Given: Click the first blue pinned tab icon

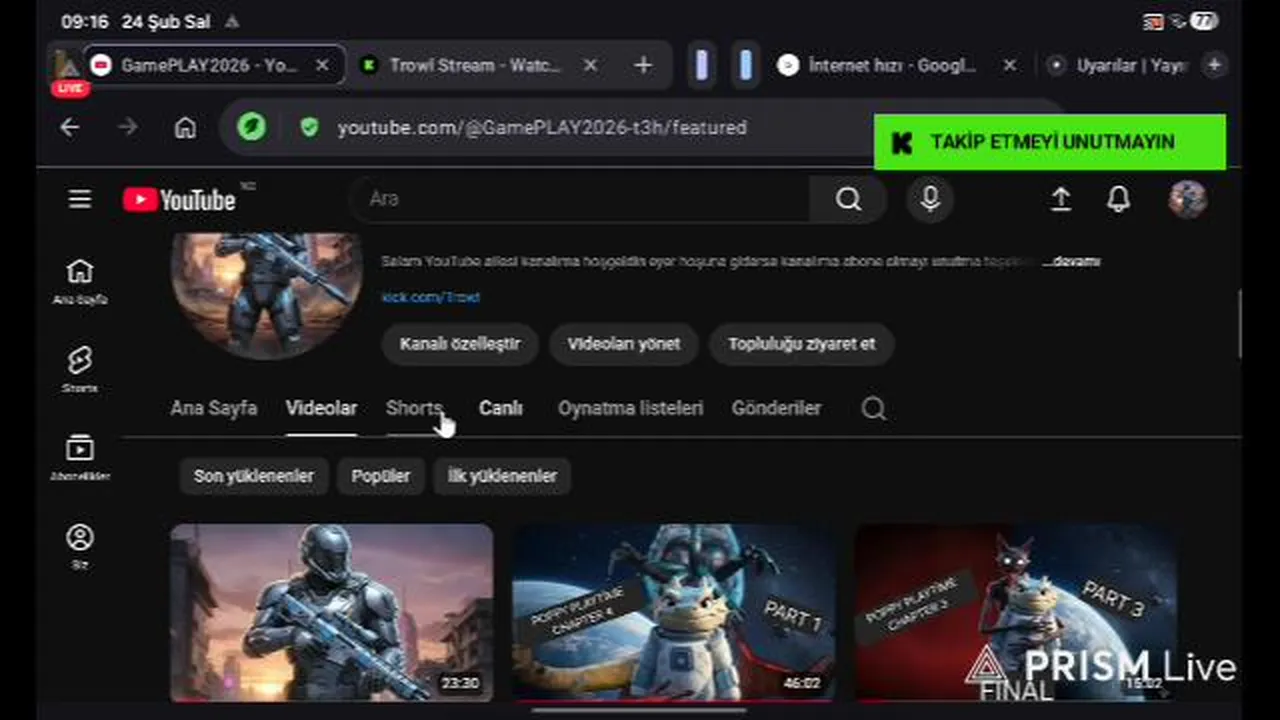Looking at the screenshot, I should (702, 65).
